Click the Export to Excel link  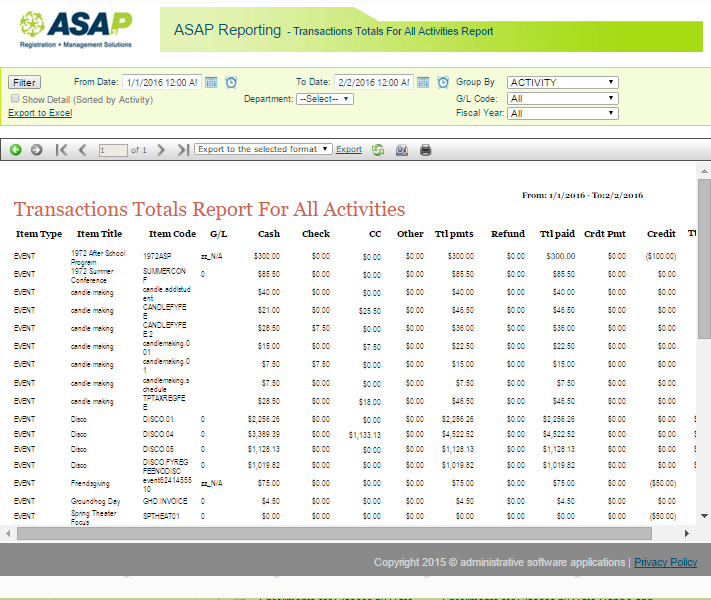pyautogui.click(x=40, y=113)
